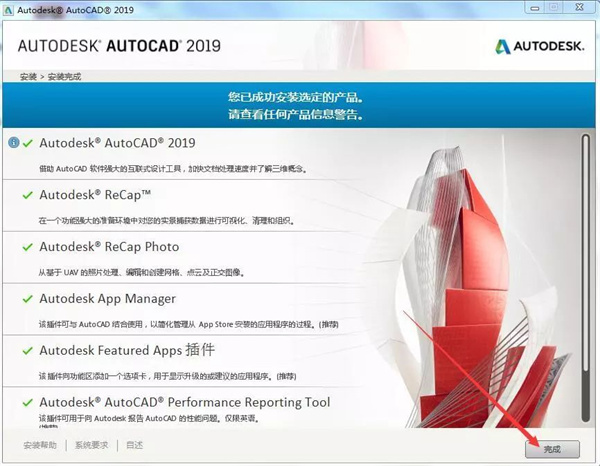Click the 安装 breadcrumb item
This screenshot has height=466, width=600.
coord(28,77)
